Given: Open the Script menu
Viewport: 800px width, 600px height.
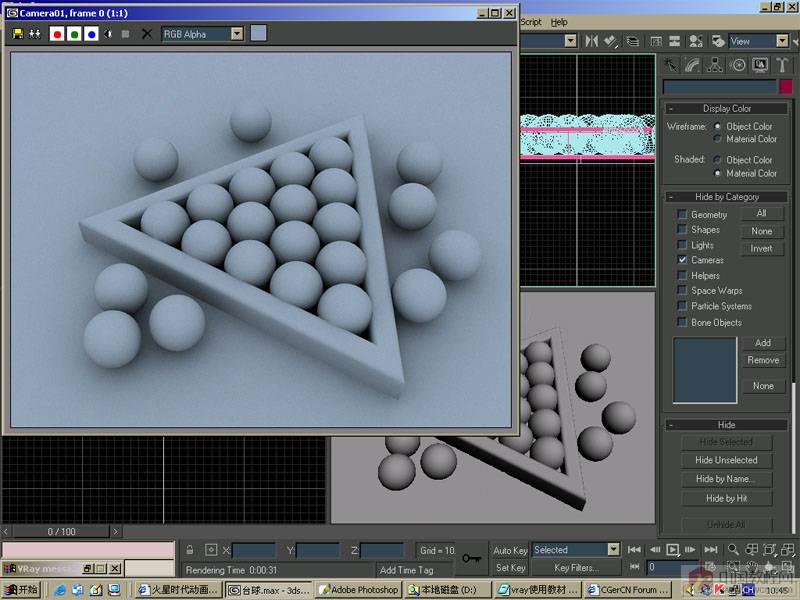Looking at the screenshot, I should tap(531, 22).
